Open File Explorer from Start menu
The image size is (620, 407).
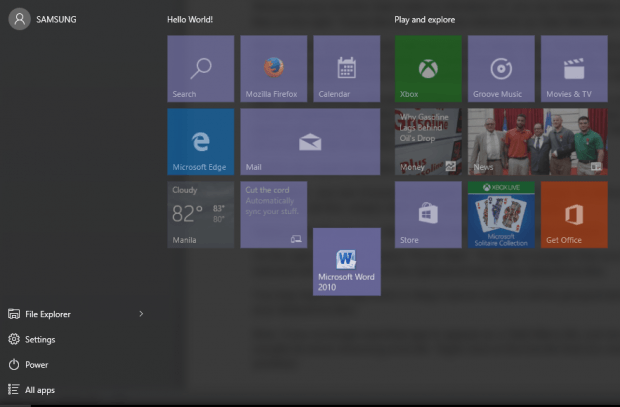point(47,314)
